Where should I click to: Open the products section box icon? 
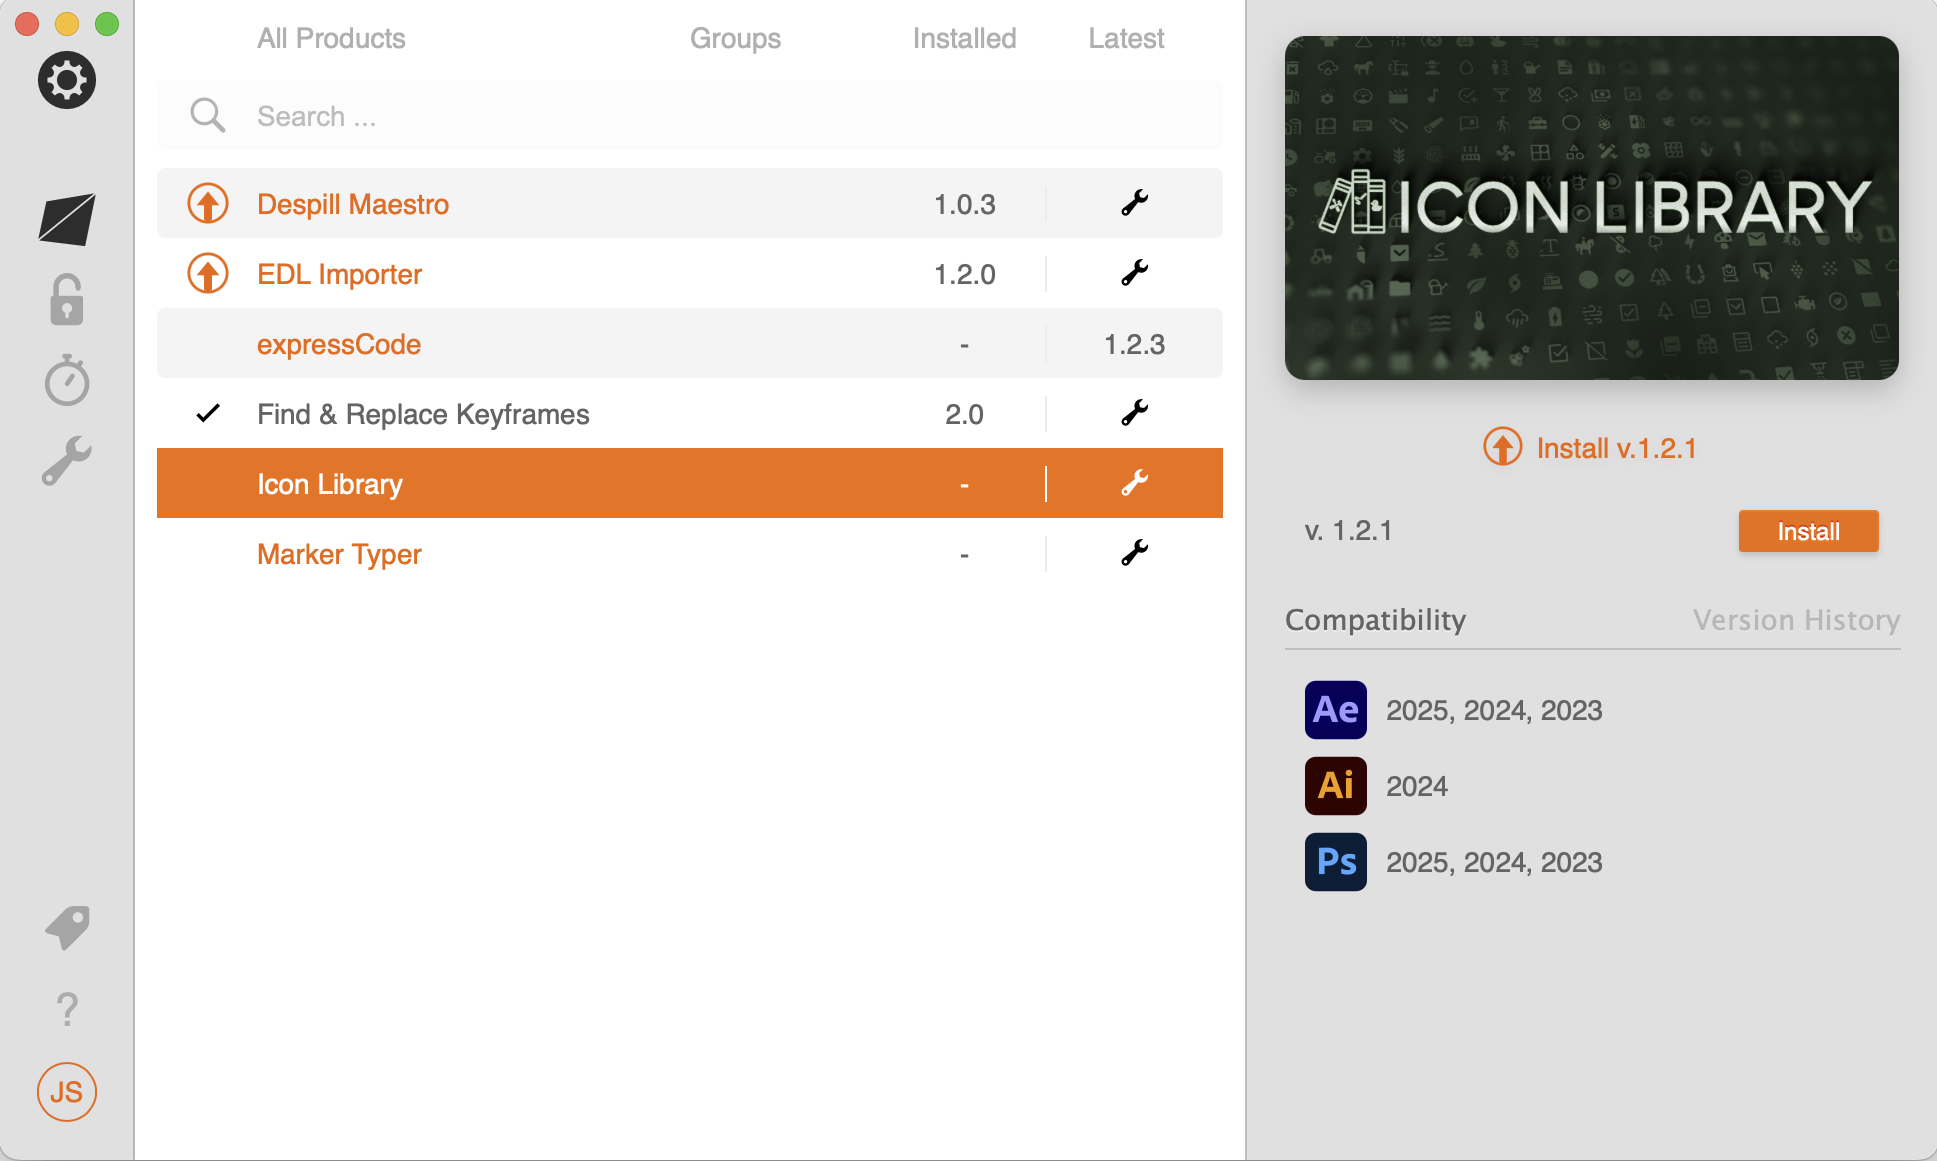point(67,219)
